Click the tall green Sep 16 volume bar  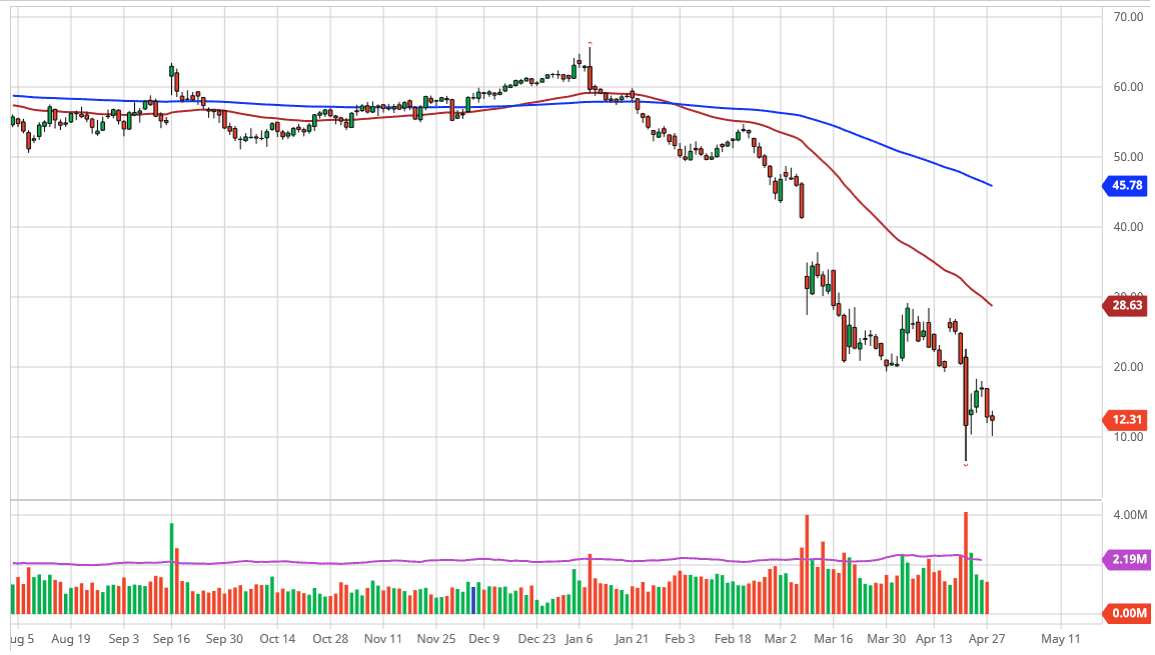(171, 568)
